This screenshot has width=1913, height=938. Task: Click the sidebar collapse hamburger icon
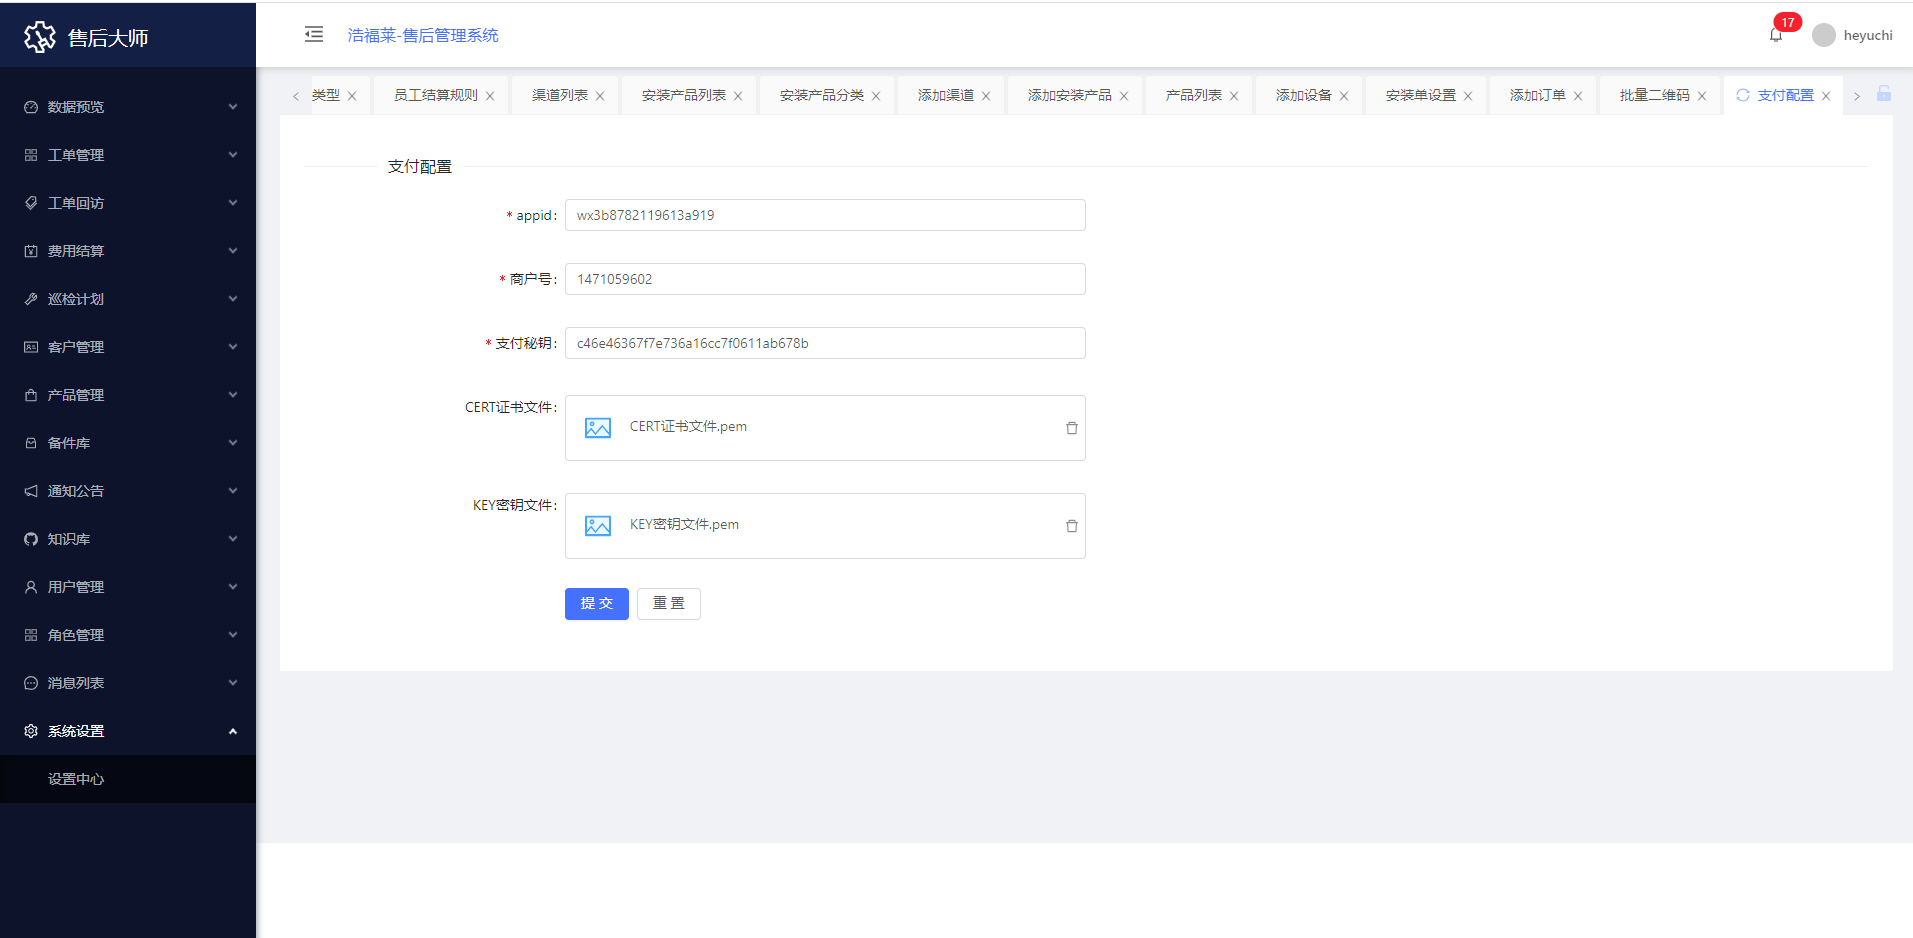tap(314, 34)
